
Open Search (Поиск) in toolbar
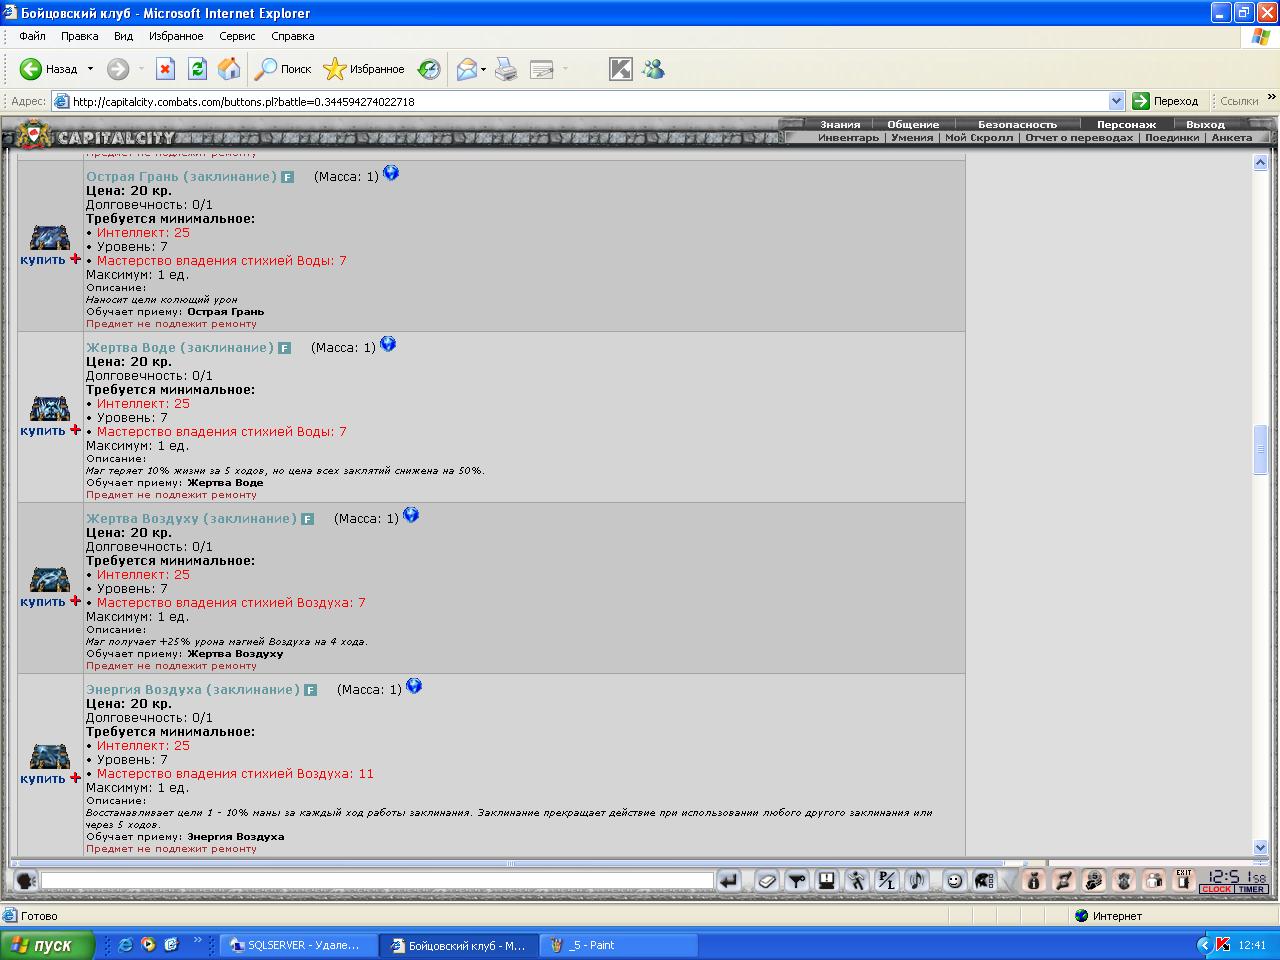tap(283, 69)
